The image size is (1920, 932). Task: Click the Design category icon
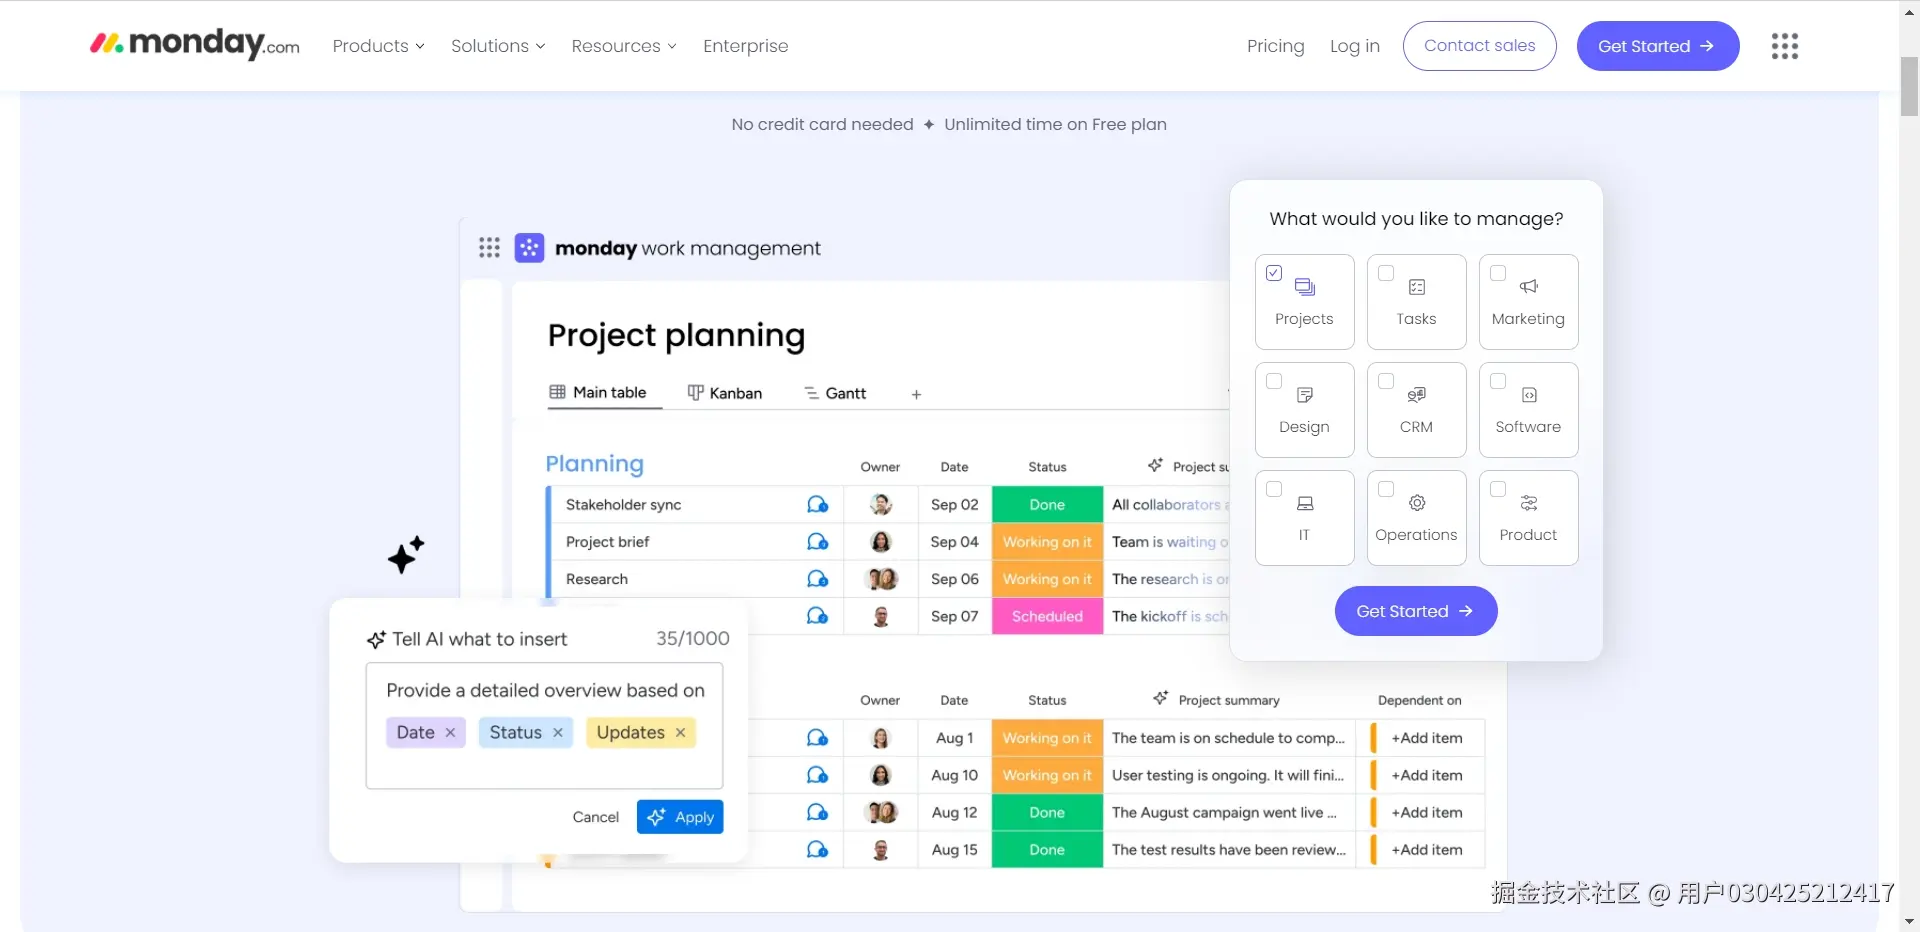click(1305, 395)
